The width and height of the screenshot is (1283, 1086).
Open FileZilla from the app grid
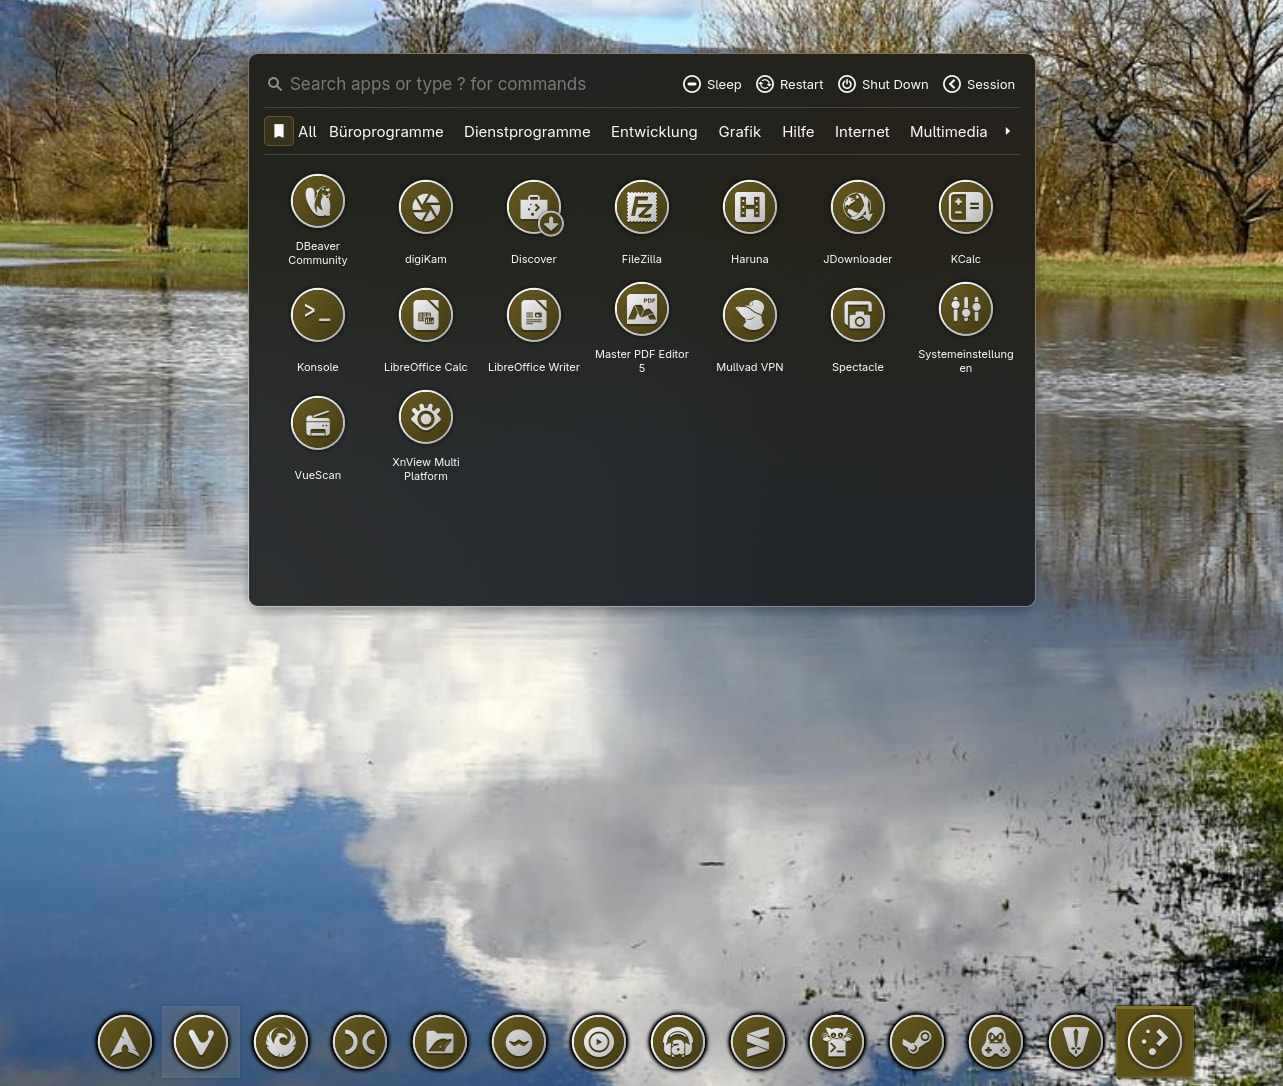[641, 208]
